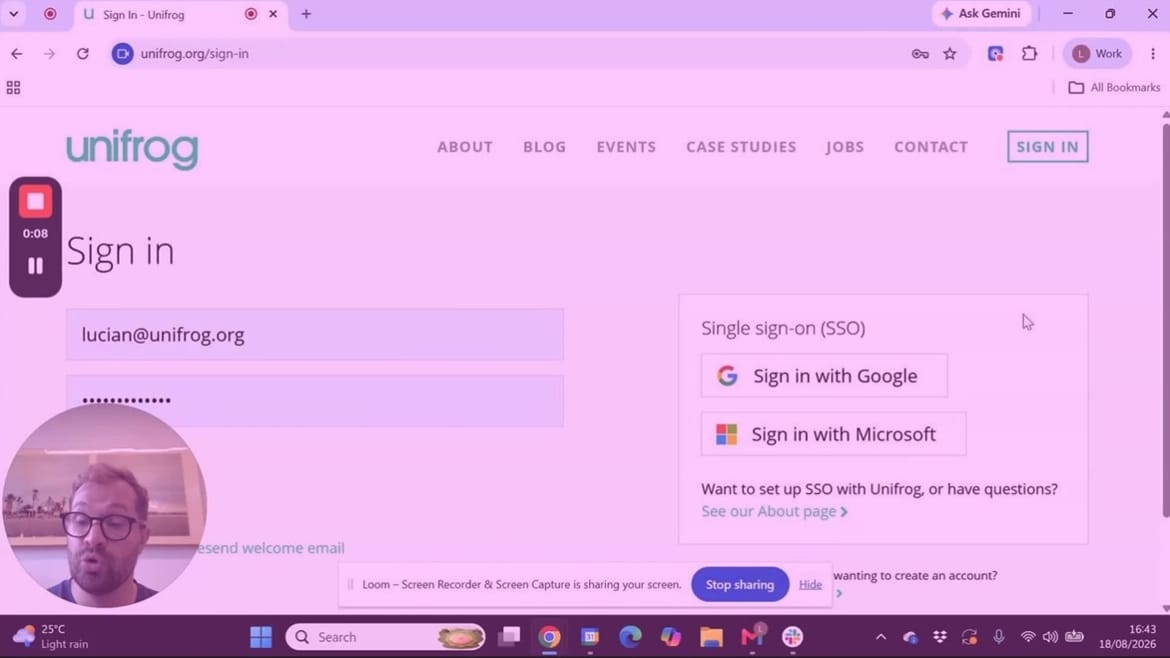Stop the Loom recording
This screenshot has width=1170, height=658.
click(35, 201)
